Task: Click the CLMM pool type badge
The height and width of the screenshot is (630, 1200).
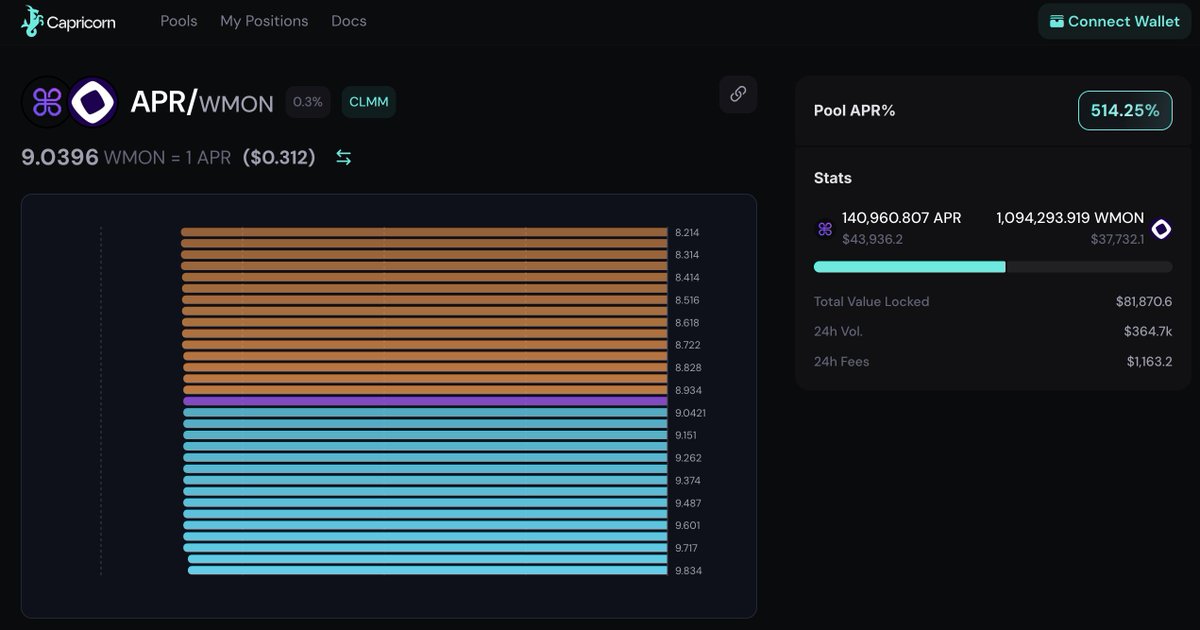Action: (369, 102)
